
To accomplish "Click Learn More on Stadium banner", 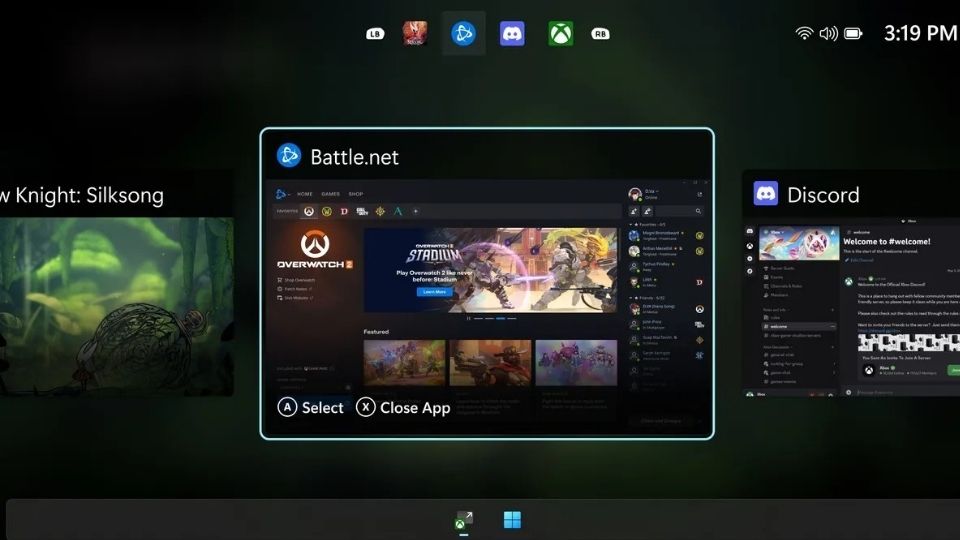I will (x=435, y=292).
